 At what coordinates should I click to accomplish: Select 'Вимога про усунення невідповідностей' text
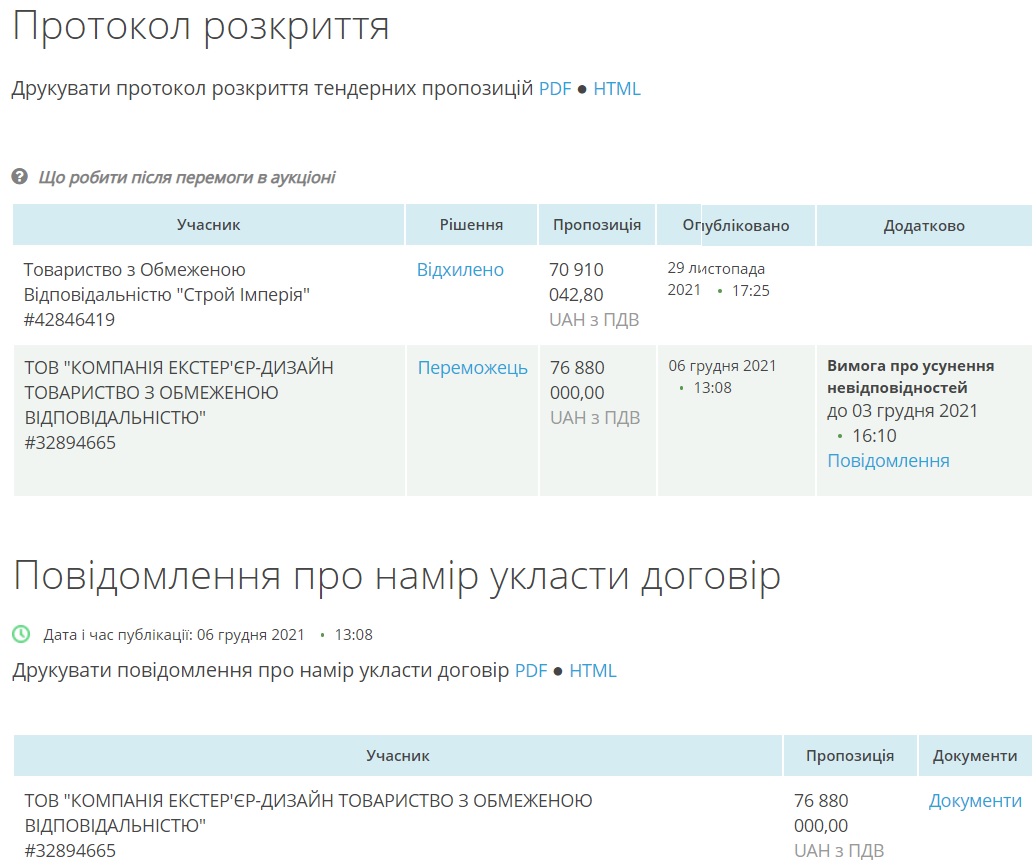click(x=910, y=377)
